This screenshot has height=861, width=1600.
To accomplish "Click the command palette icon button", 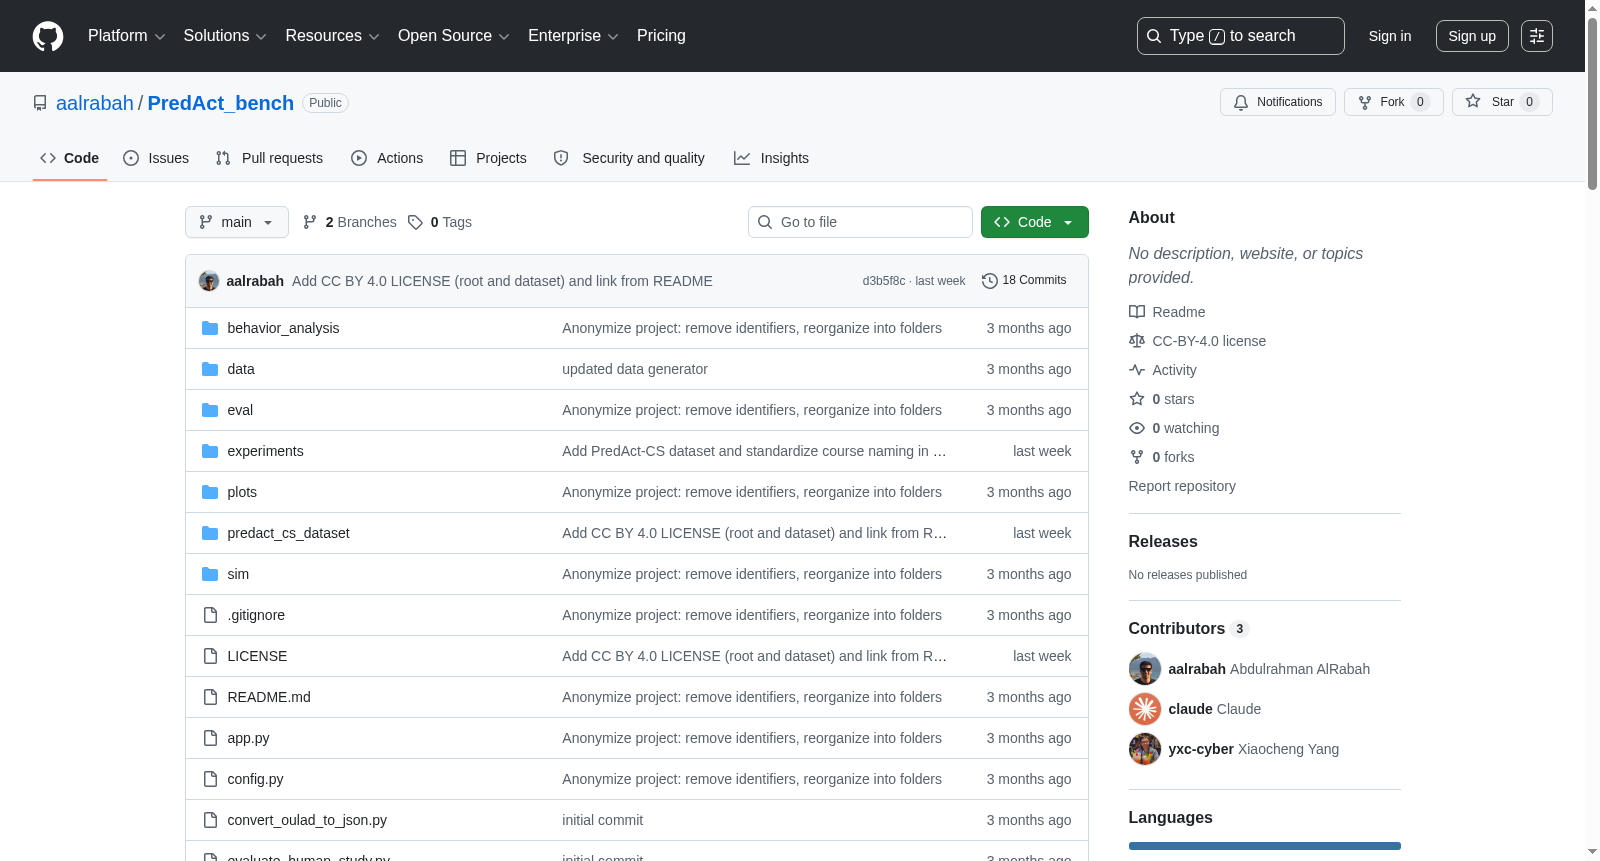I will click(1537, 36).
